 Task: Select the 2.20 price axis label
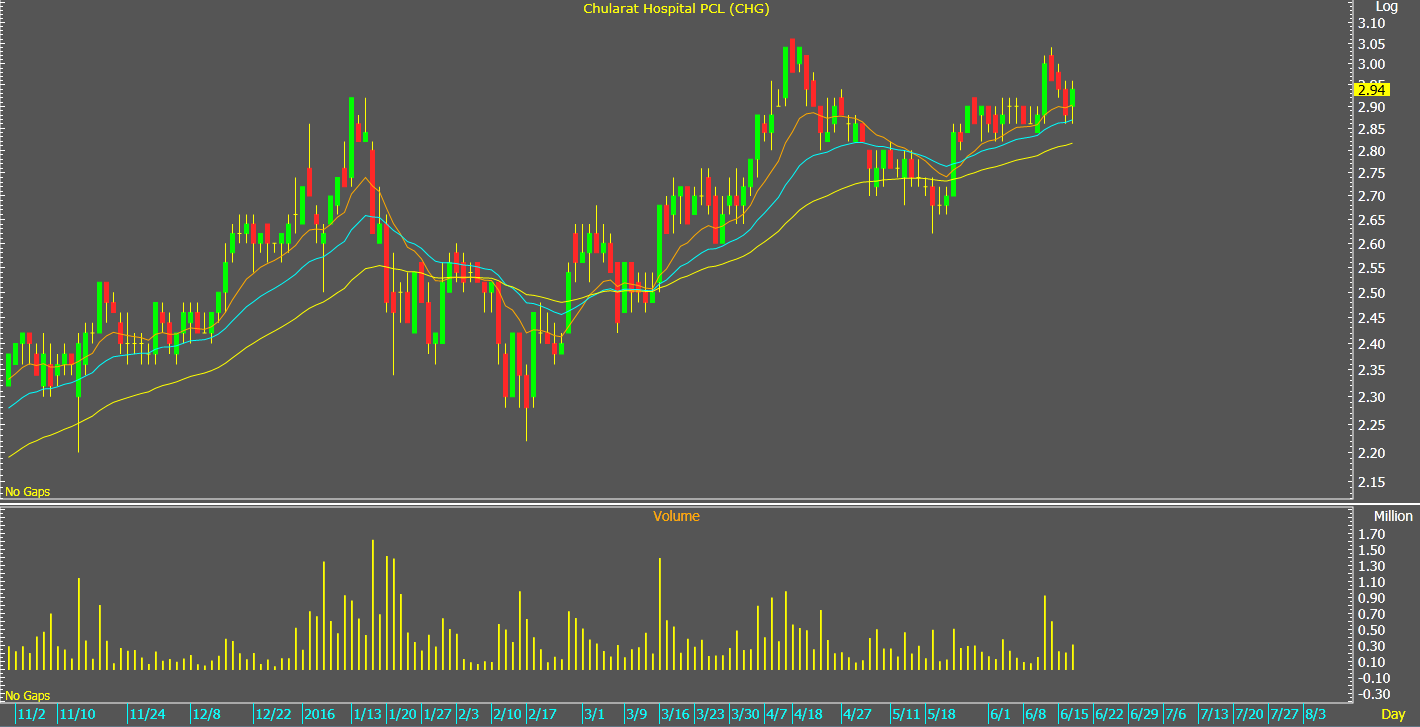(1370, 453)
